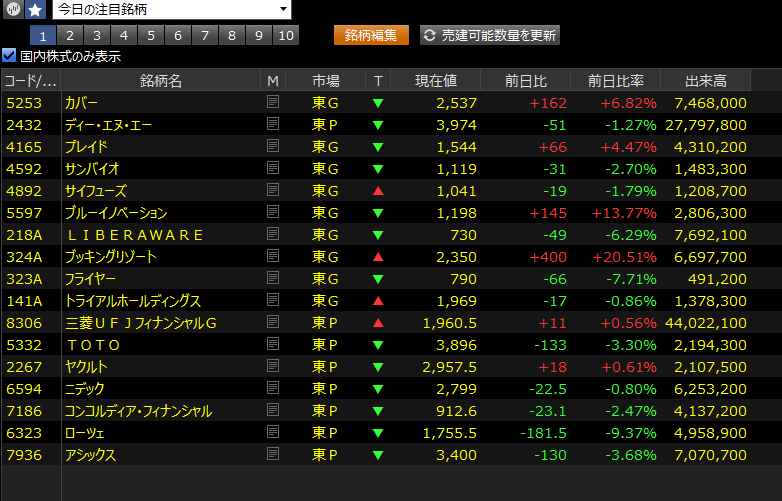
Task: Open memo icon for カバー row
Action: coord(273,102)
